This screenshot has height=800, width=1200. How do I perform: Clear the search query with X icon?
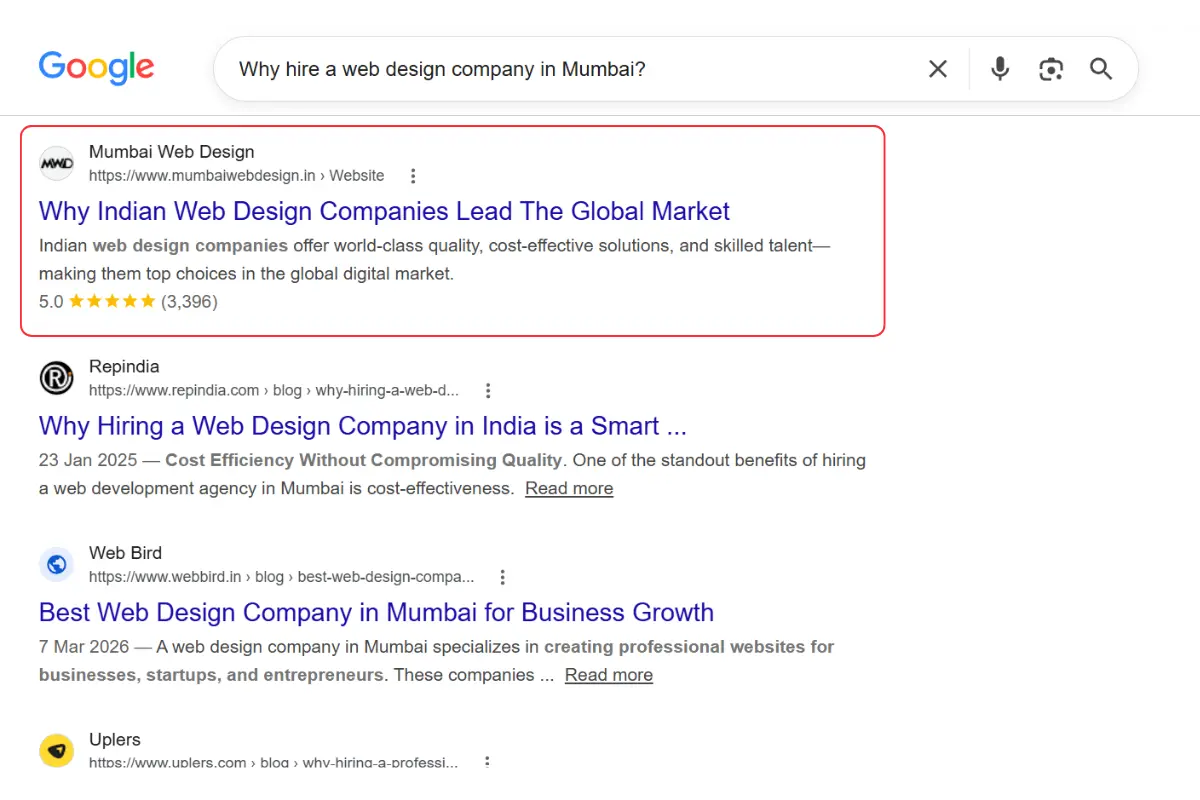point(938,69)
